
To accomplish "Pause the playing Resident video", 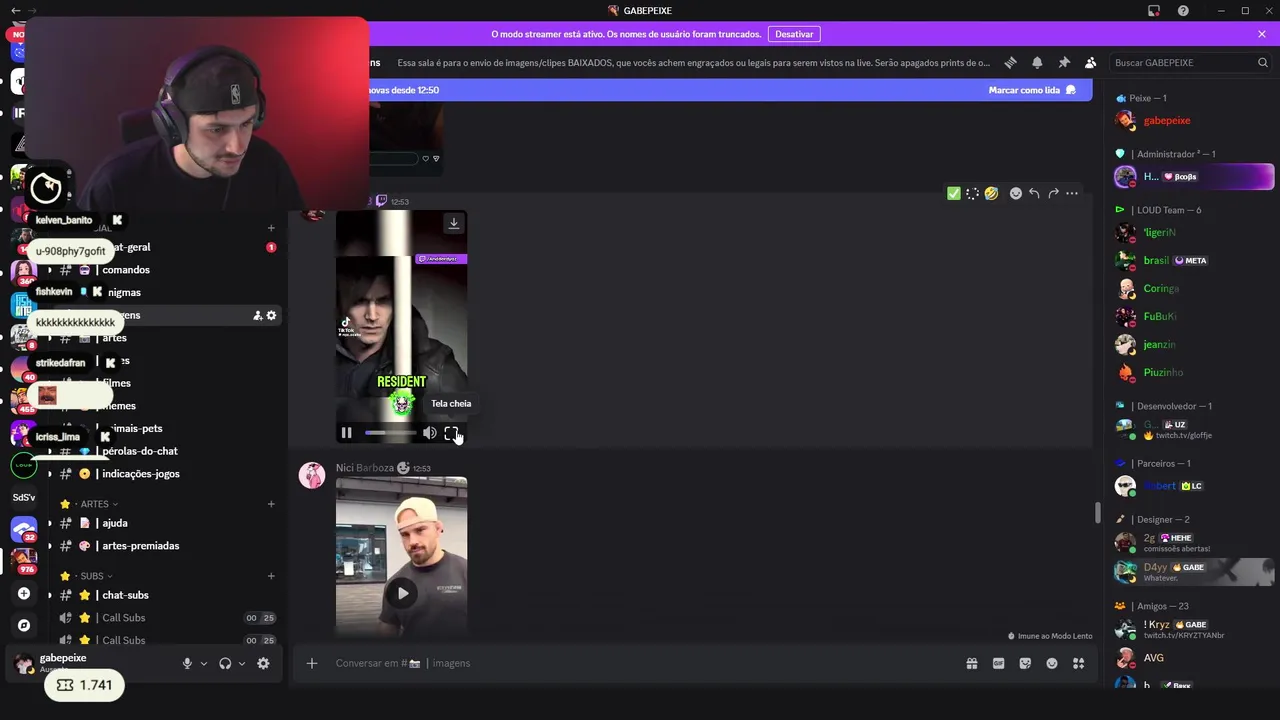I will click(346, 433).
